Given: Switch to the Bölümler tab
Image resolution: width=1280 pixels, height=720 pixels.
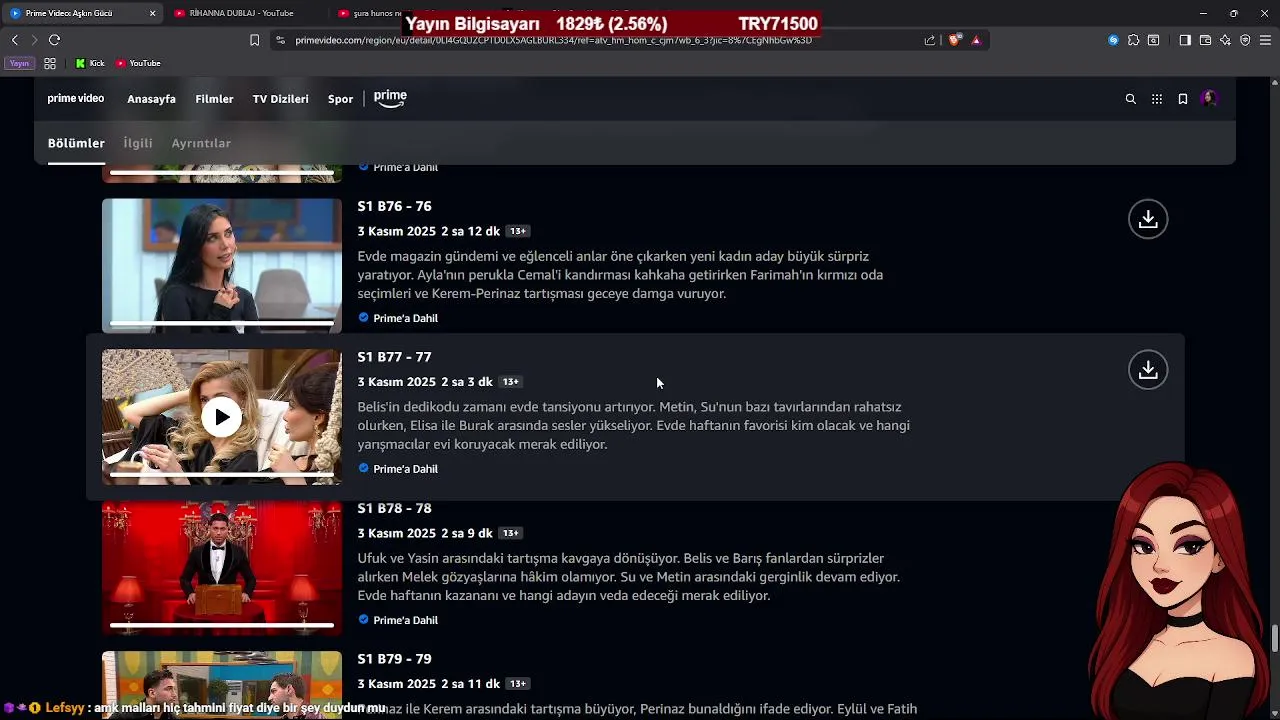Looking at the screenshot, I should pyautogui.click(x=76, y=143).
